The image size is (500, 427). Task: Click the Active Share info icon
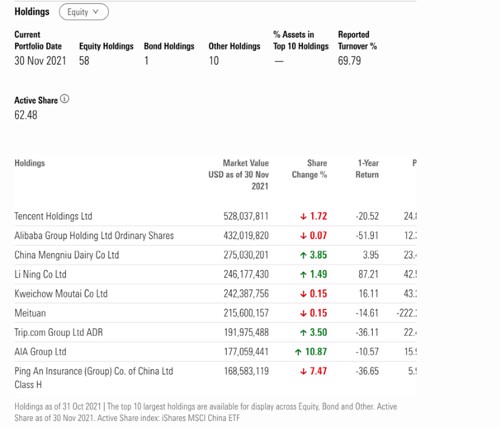click(65, 99)
